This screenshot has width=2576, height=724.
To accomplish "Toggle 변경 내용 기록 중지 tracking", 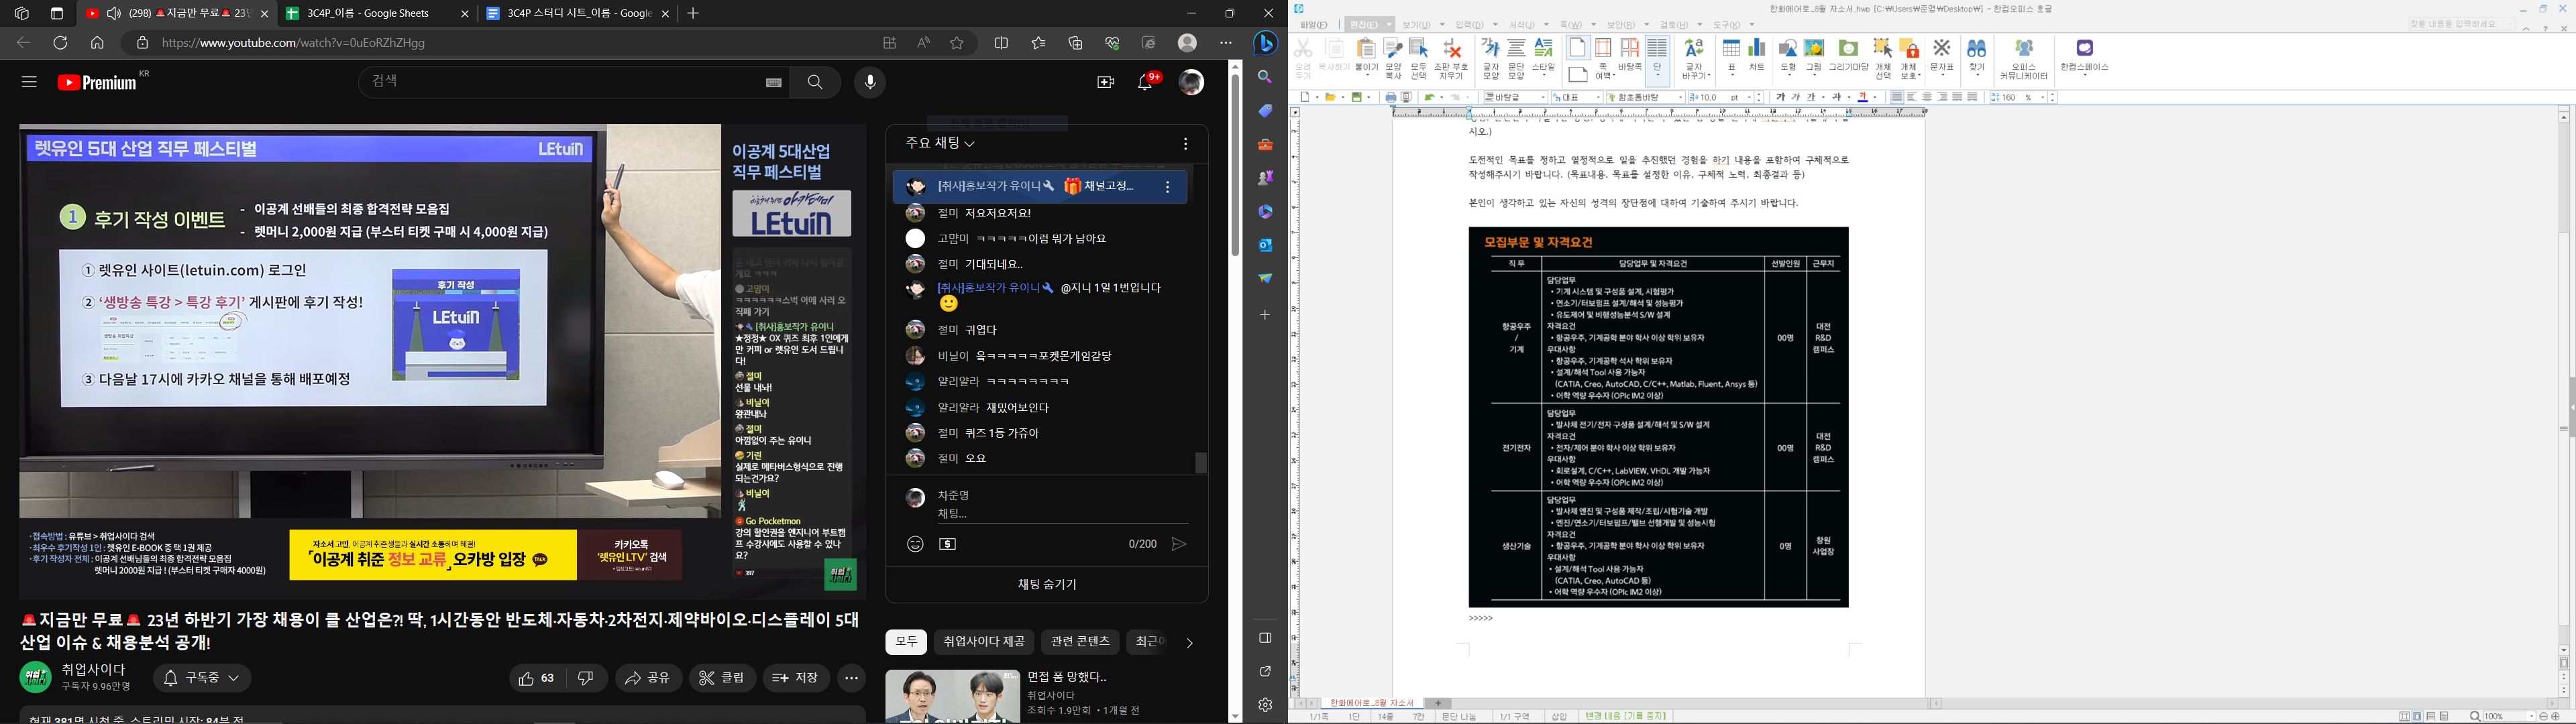I will coord(1626,717).
